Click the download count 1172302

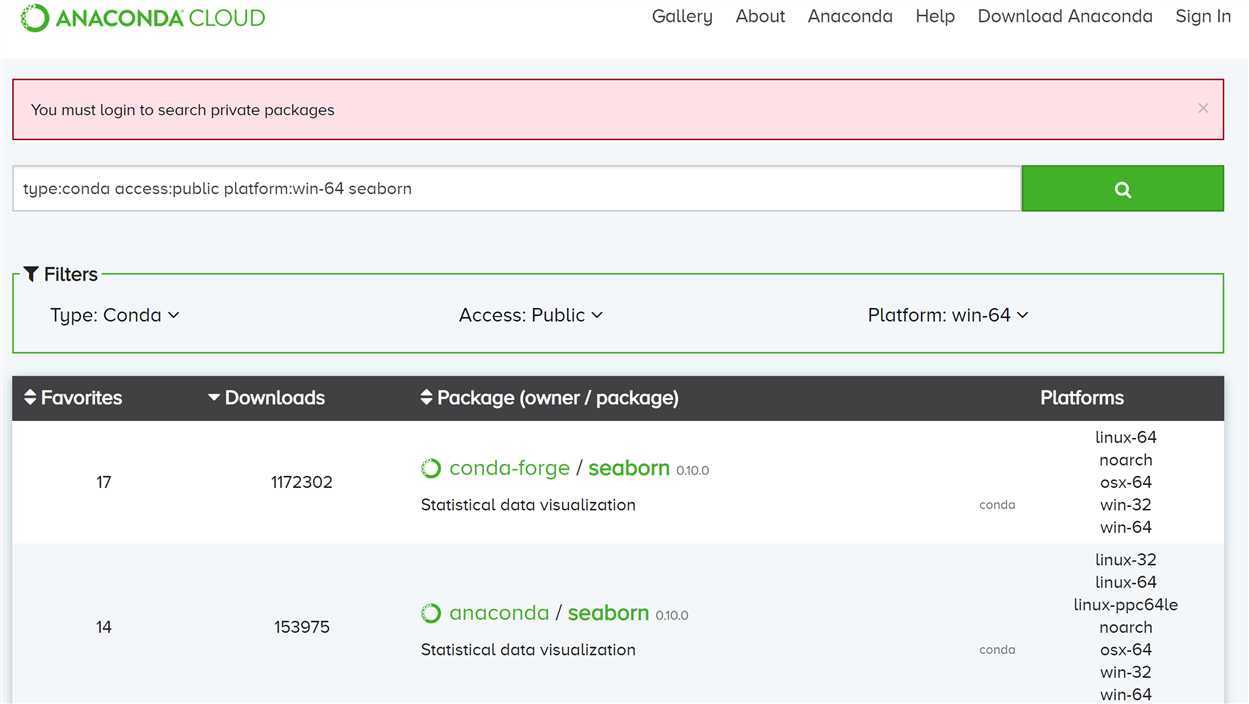[302, 482]
